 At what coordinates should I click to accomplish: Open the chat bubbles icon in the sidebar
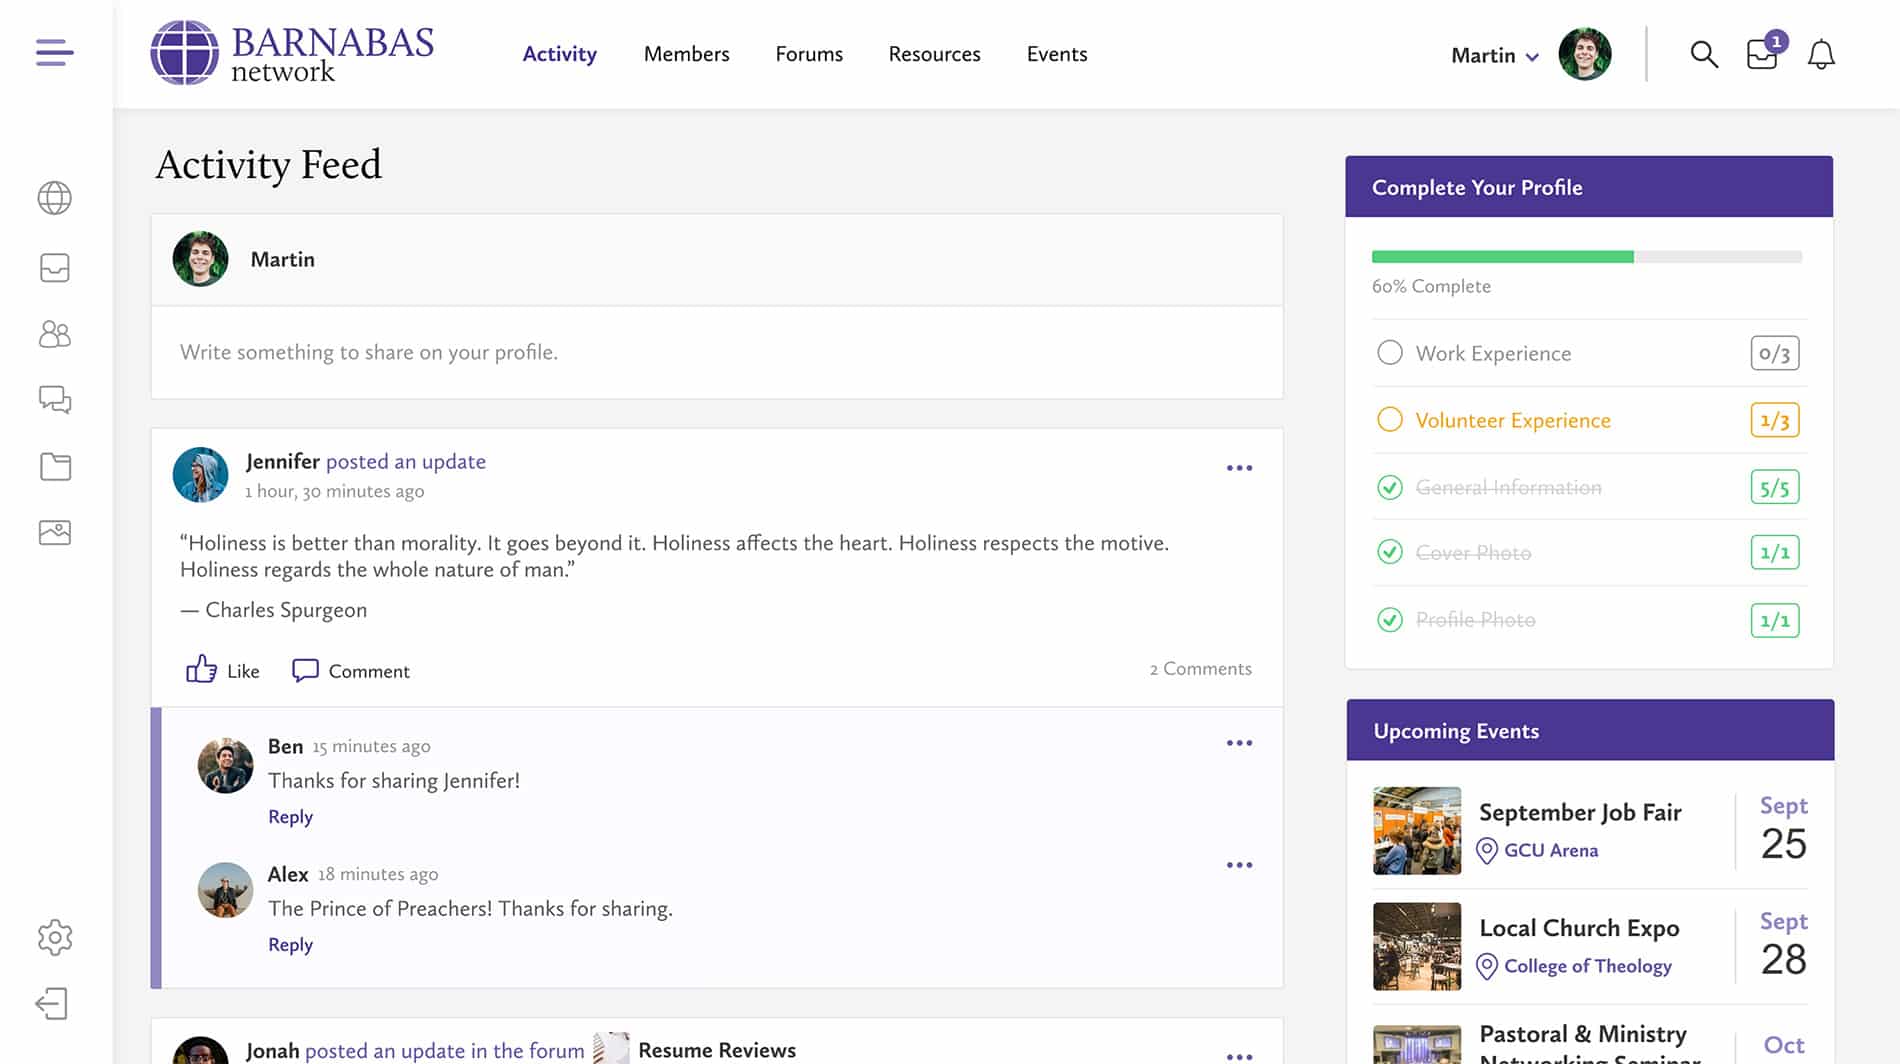coord(54,400)
